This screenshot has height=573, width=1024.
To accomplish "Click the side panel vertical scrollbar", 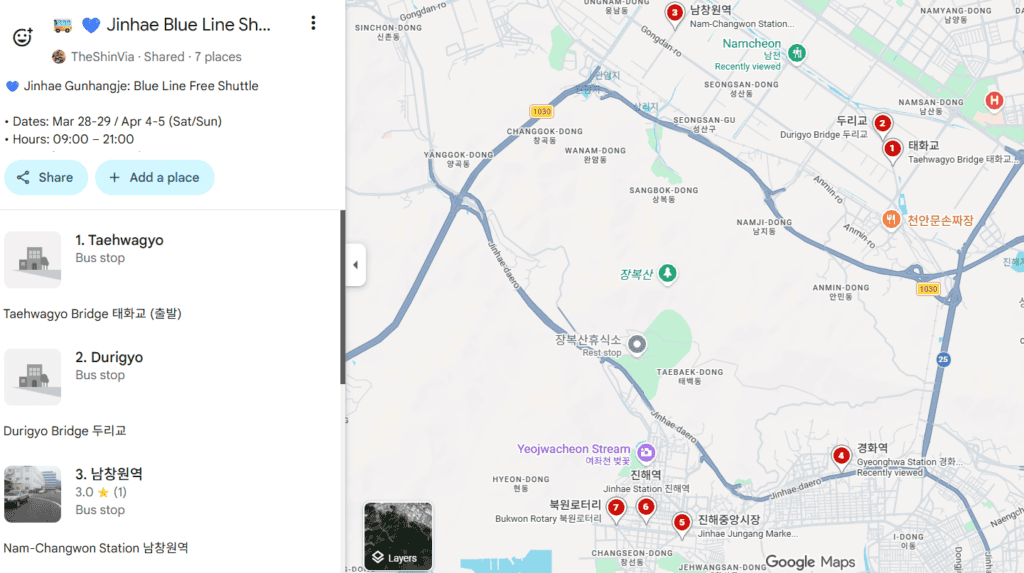I will point(342,298).
